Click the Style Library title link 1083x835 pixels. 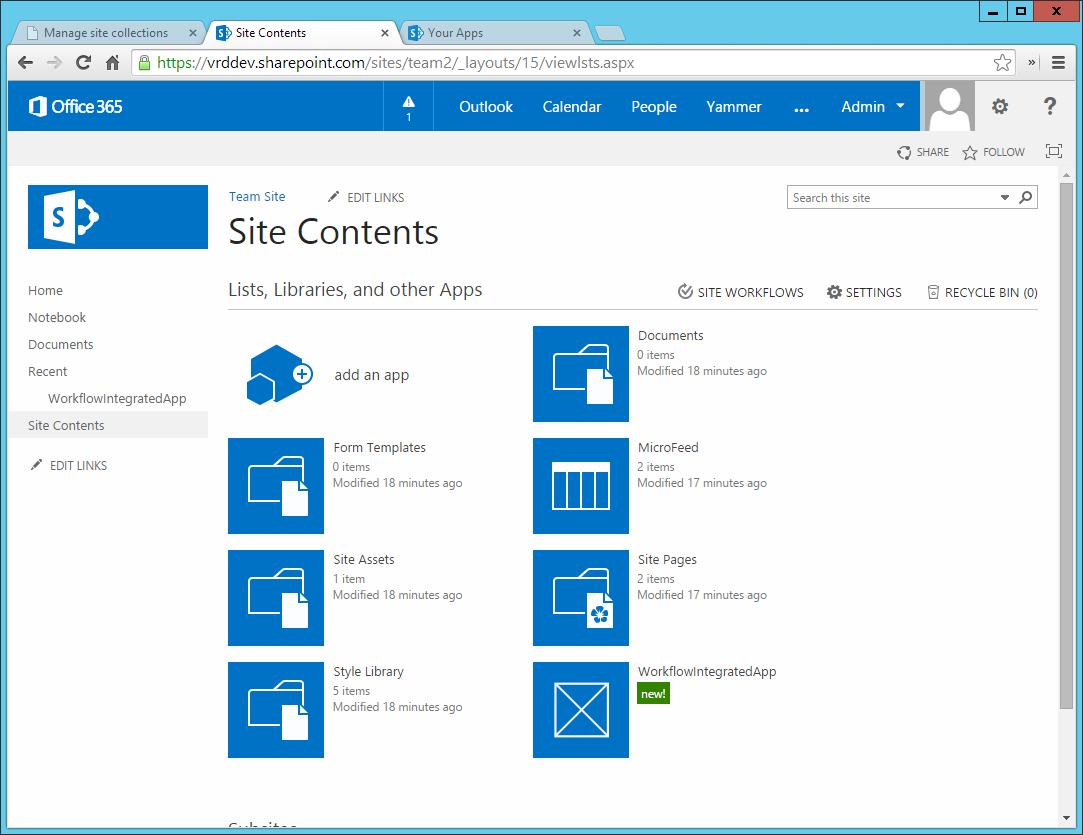(368, 671)
